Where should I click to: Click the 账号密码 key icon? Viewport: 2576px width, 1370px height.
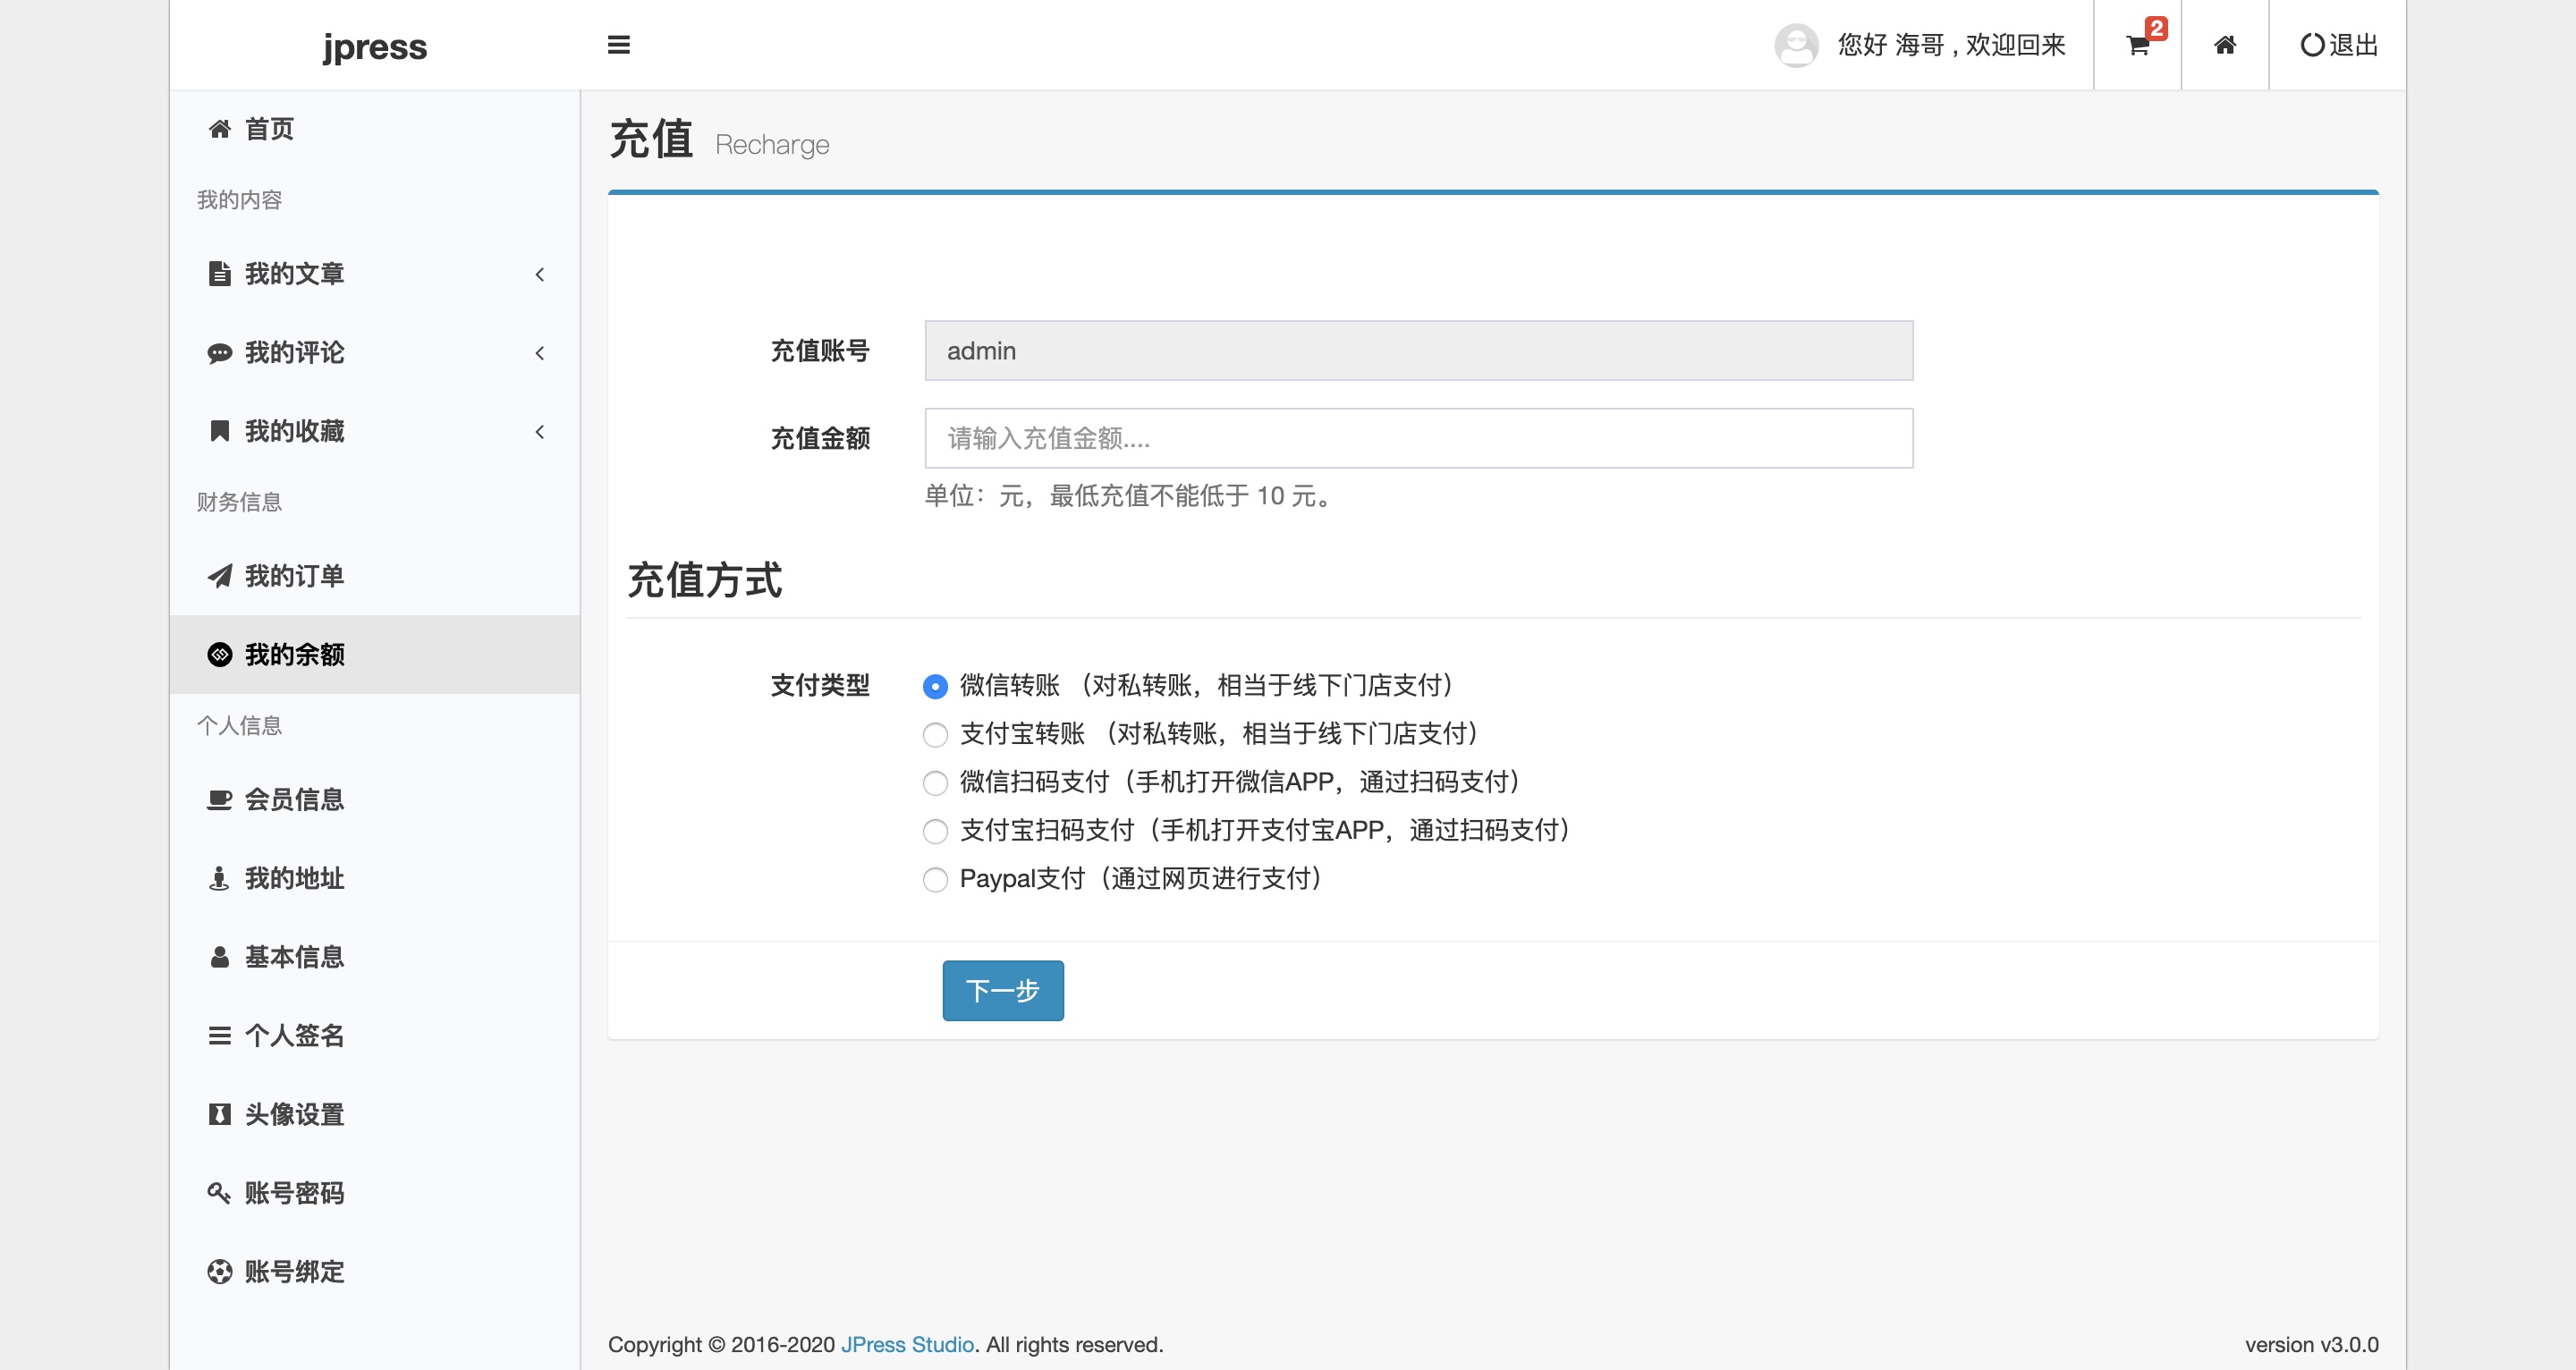(x=219, y=1193)
